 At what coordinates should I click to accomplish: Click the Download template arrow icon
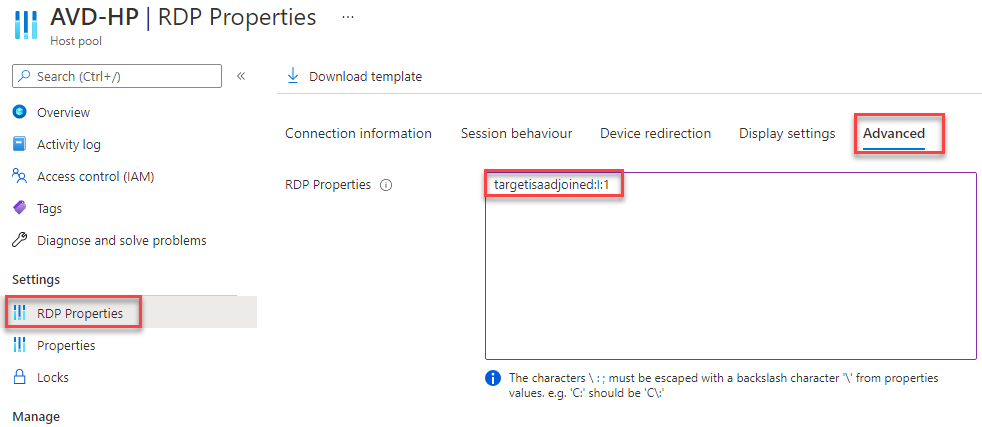point(292,76)
